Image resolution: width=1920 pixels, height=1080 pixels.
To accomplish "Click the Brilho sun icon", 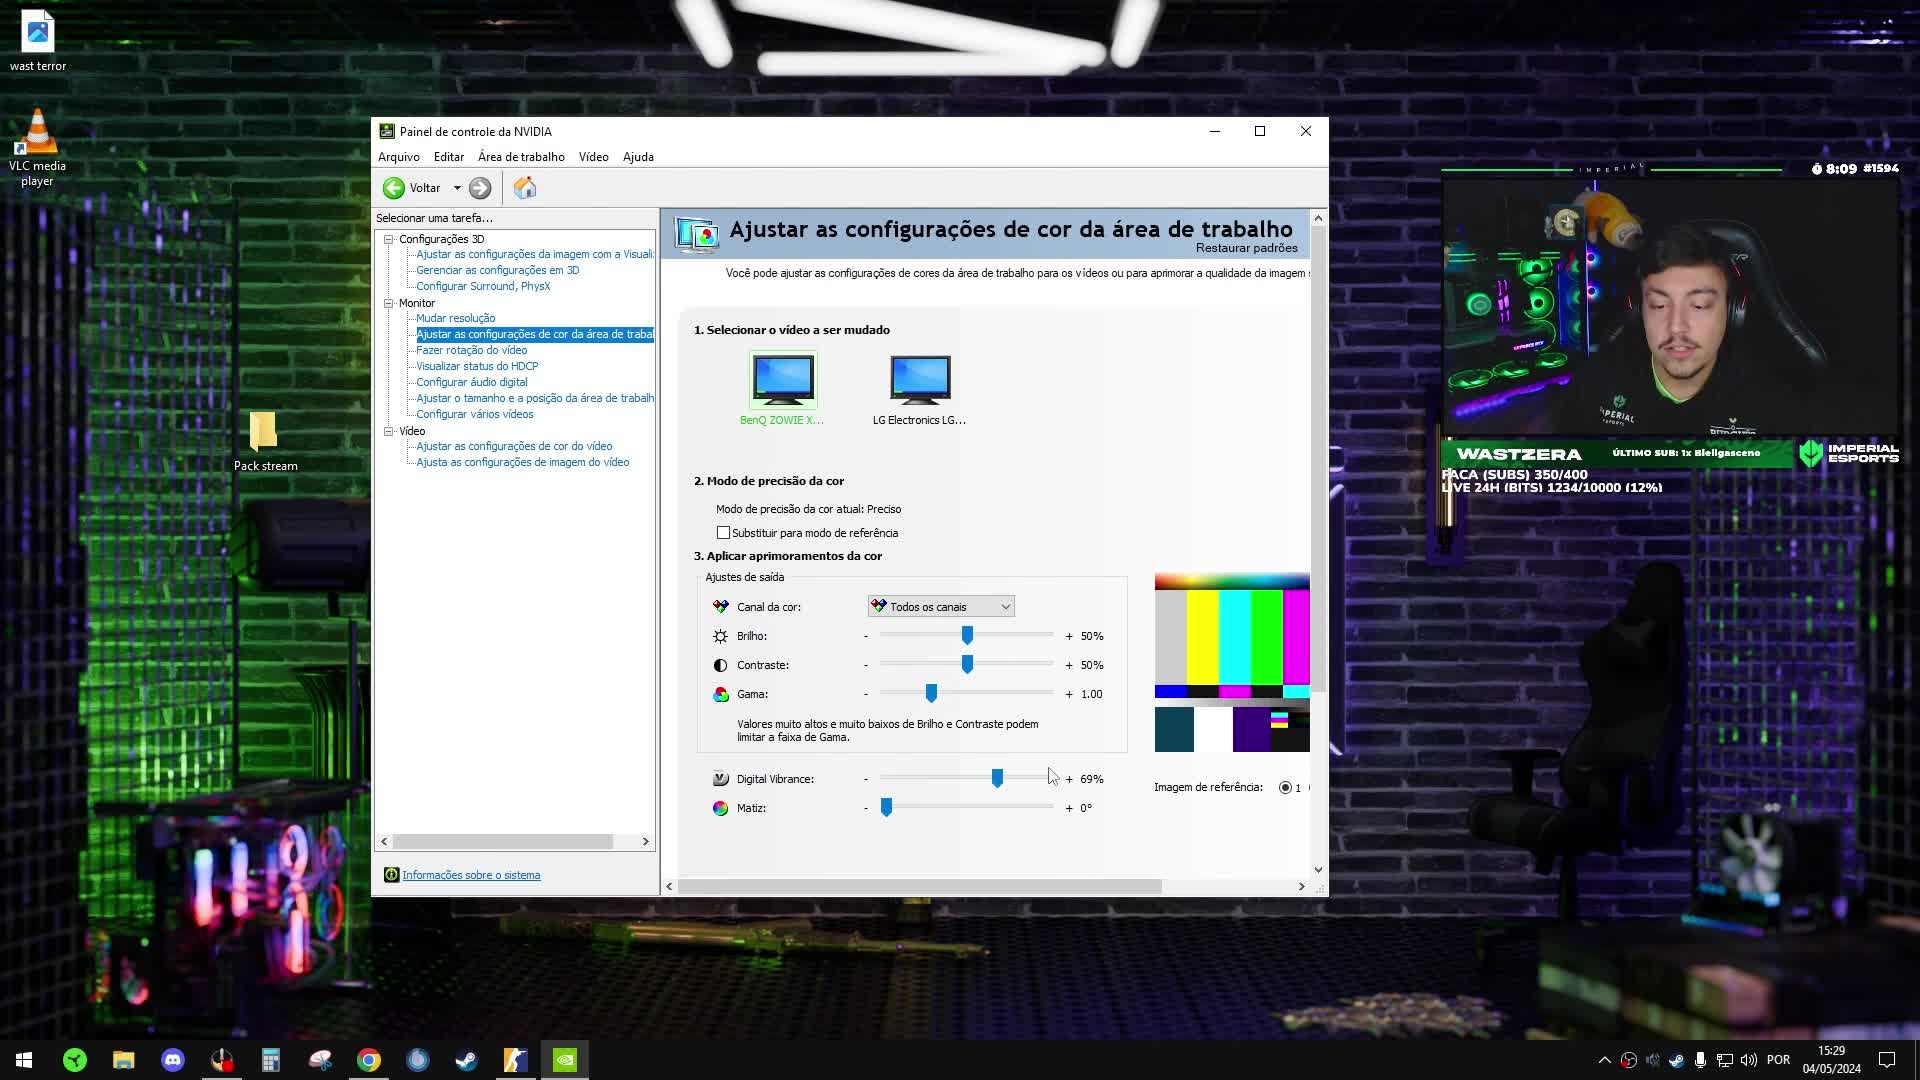I will click(720, 636).
